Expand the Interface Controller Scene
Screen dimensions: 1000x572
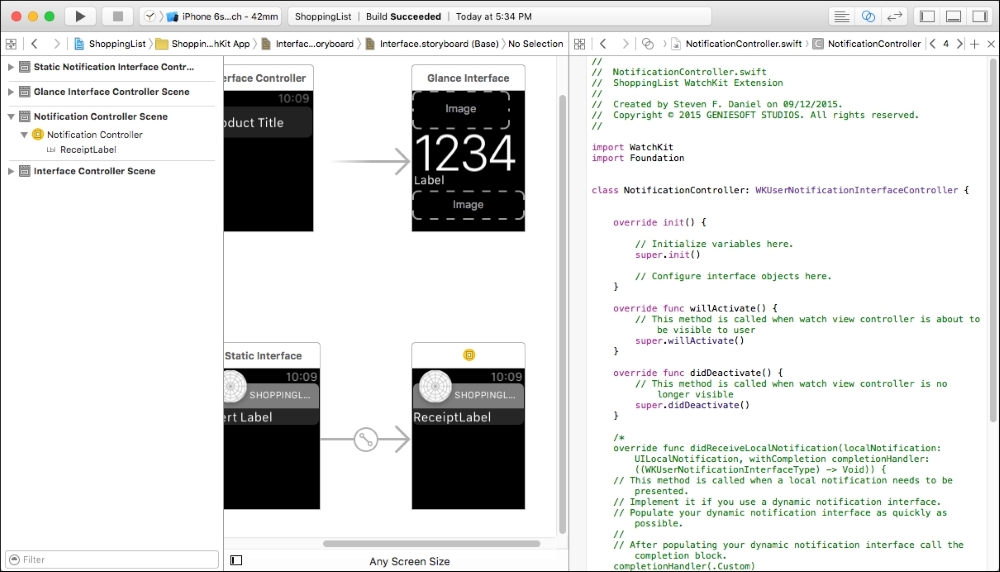click(12, 171)
